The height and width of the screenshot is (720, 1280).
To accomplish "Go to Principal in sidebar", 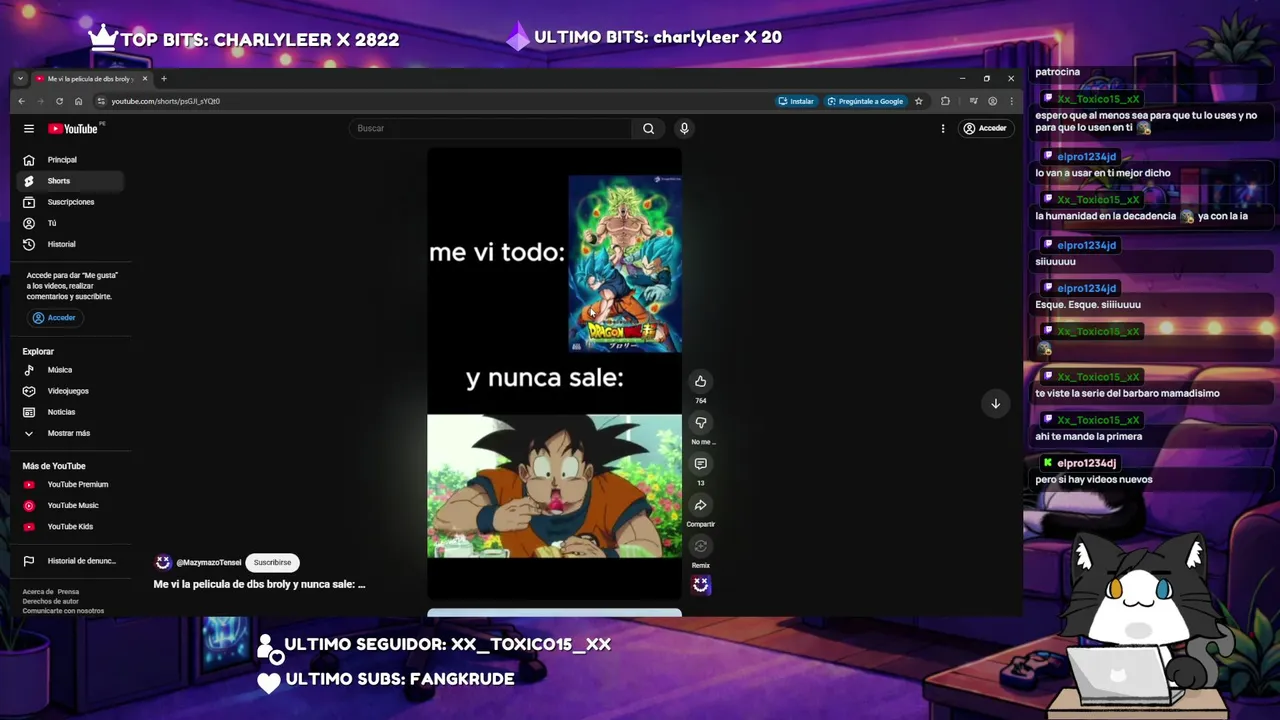I will [70, 160].
